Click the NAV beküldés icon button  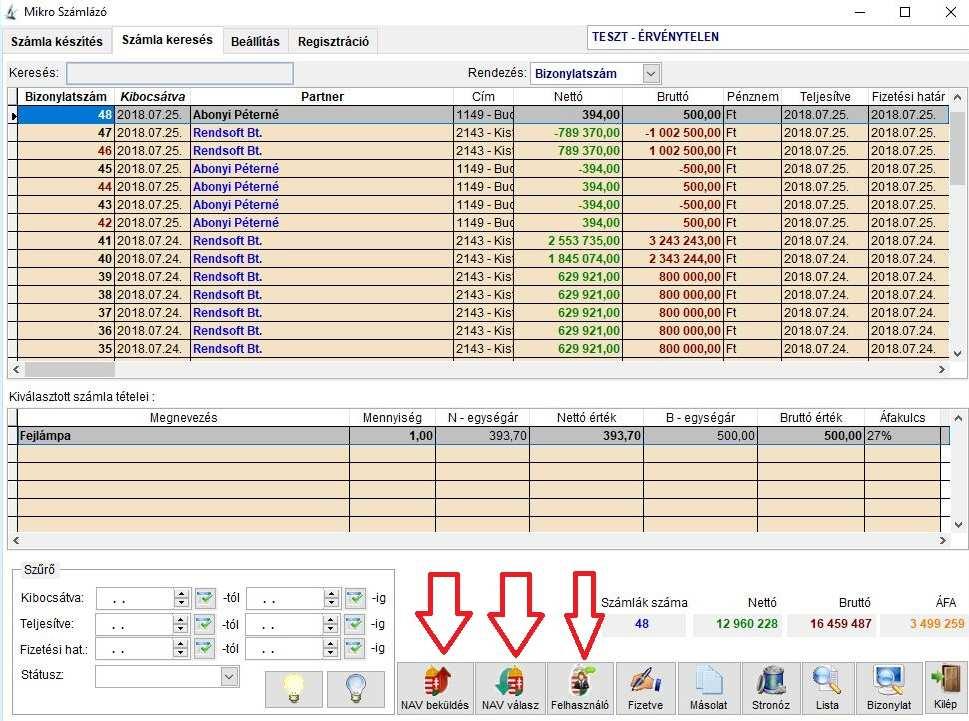tap(435, 688)
